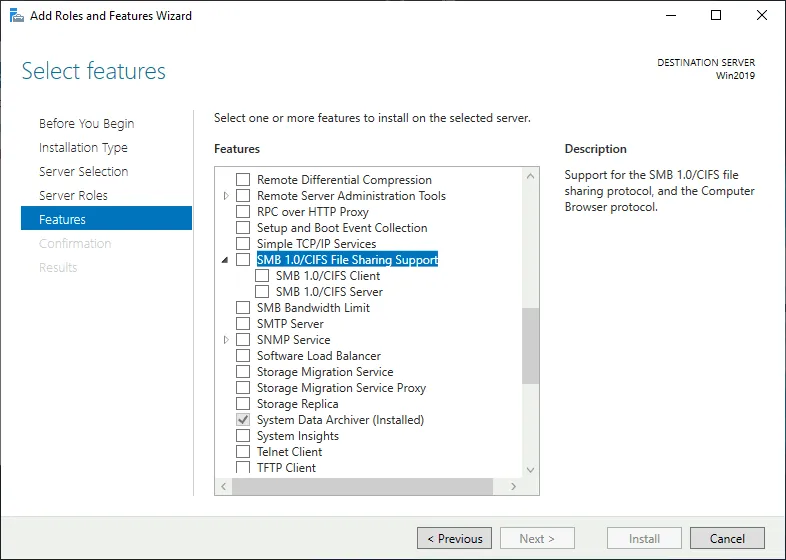This screenshot has height=560, width=786.
Task: Expand the SNMP Service tree node
Action: point(226,340)
